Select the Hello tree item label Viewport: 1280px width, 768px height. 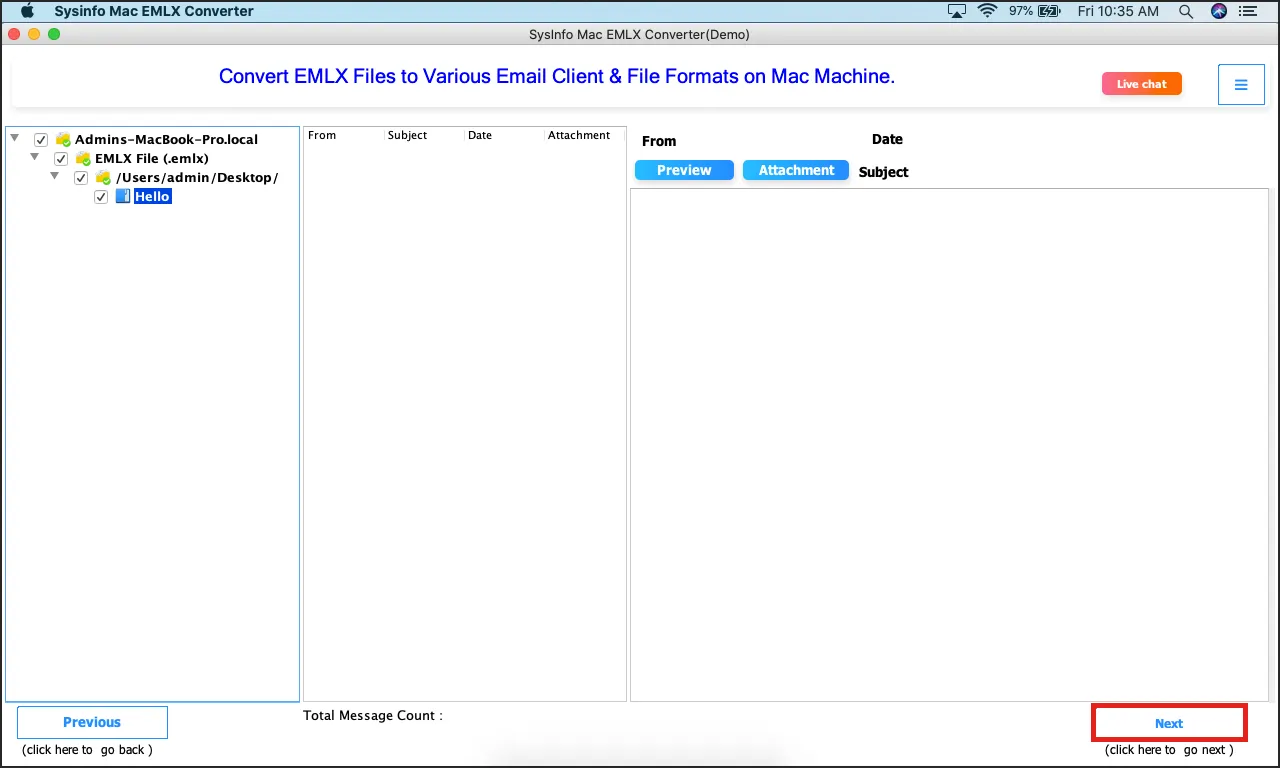(x=153, y=197)
